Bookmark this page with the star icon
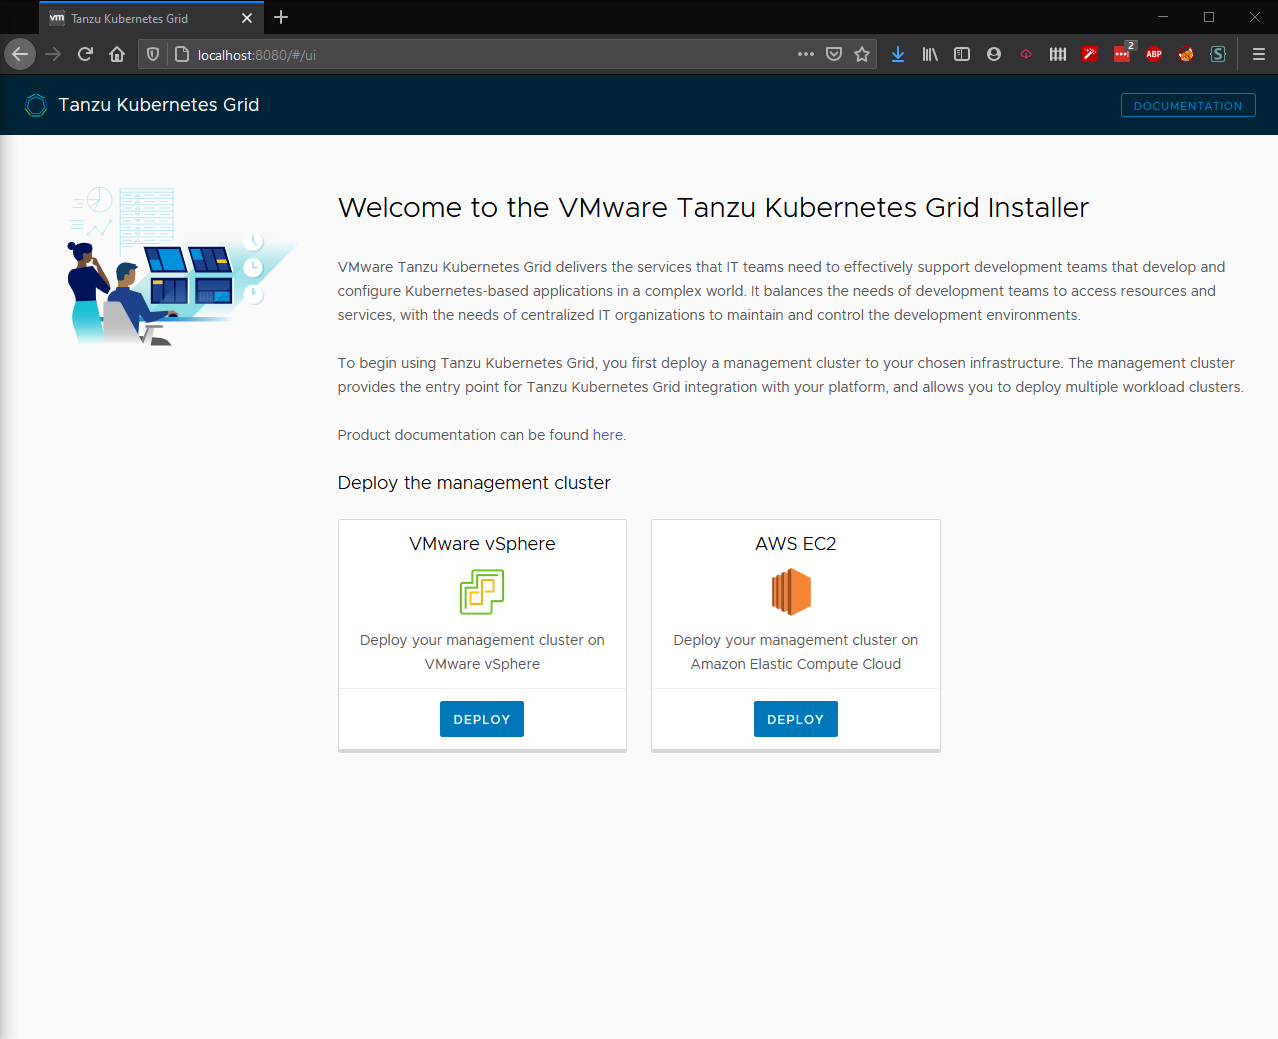Screen dimensions: 1278x1039 (x=862, y=54)
